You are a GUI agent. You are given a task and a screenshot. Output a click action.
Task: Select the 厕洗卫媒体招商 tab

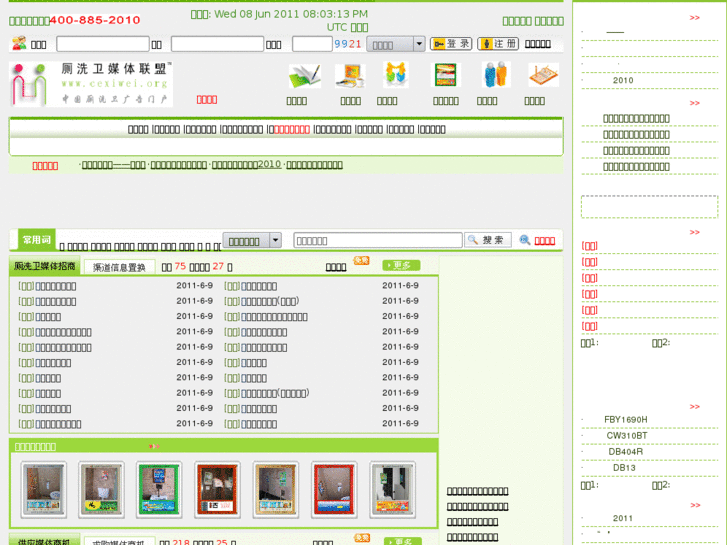(x=45, y=267)
